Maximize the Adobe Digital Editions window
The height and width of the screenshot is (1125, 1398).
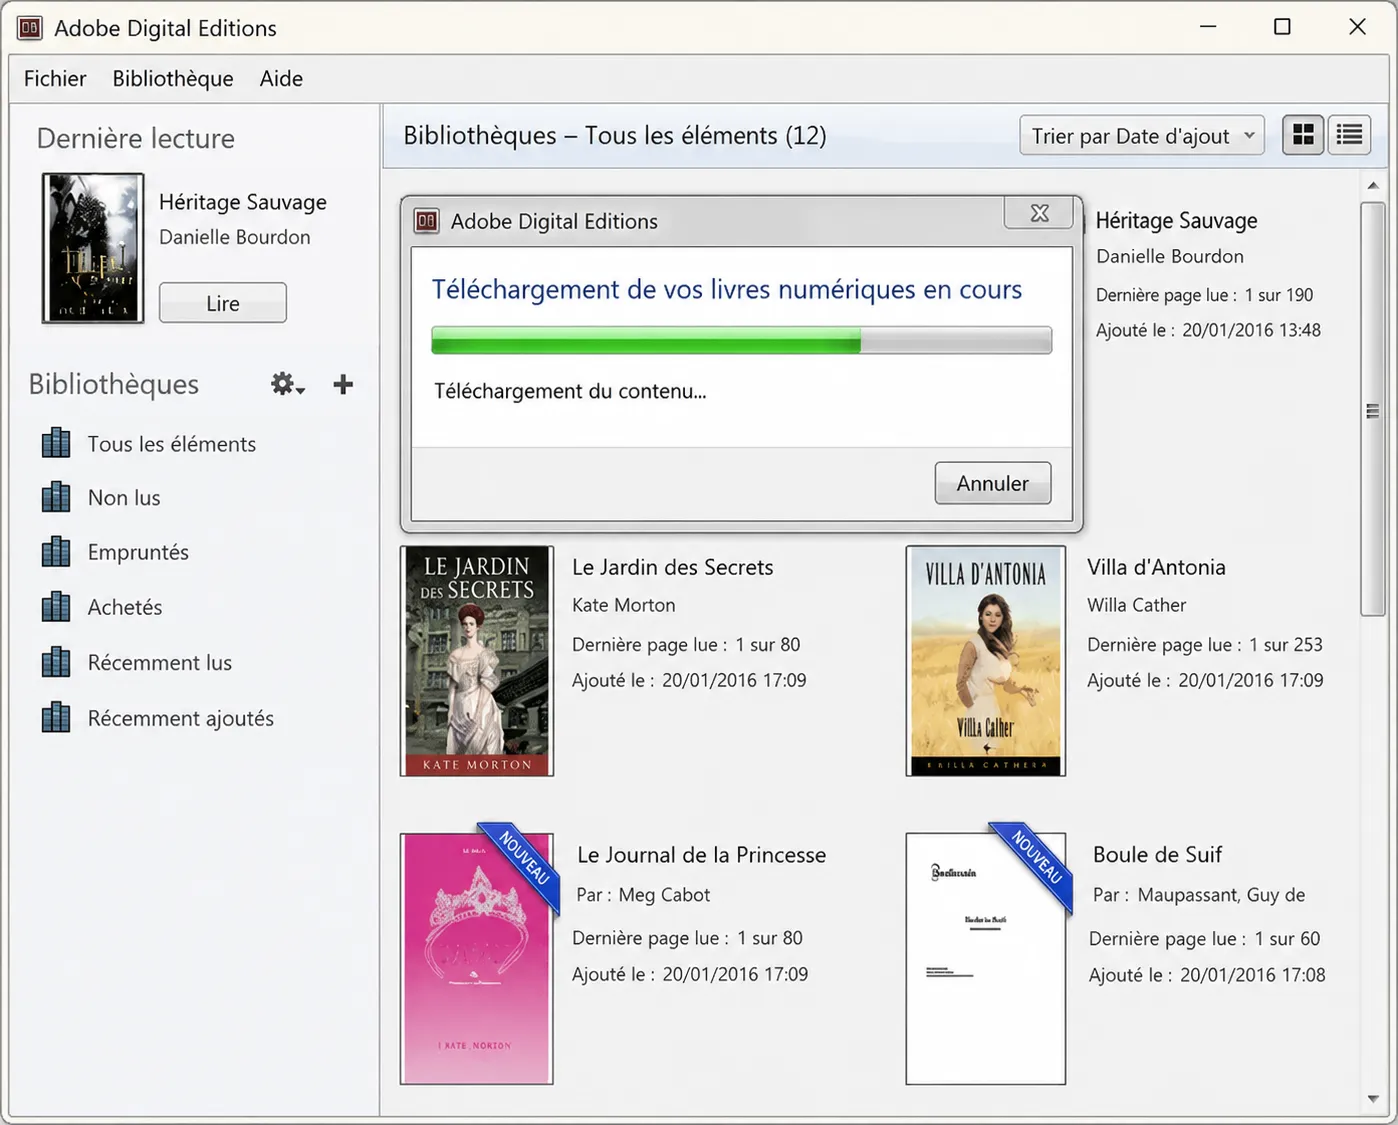pyautogui.click(x=1282, y=27)
